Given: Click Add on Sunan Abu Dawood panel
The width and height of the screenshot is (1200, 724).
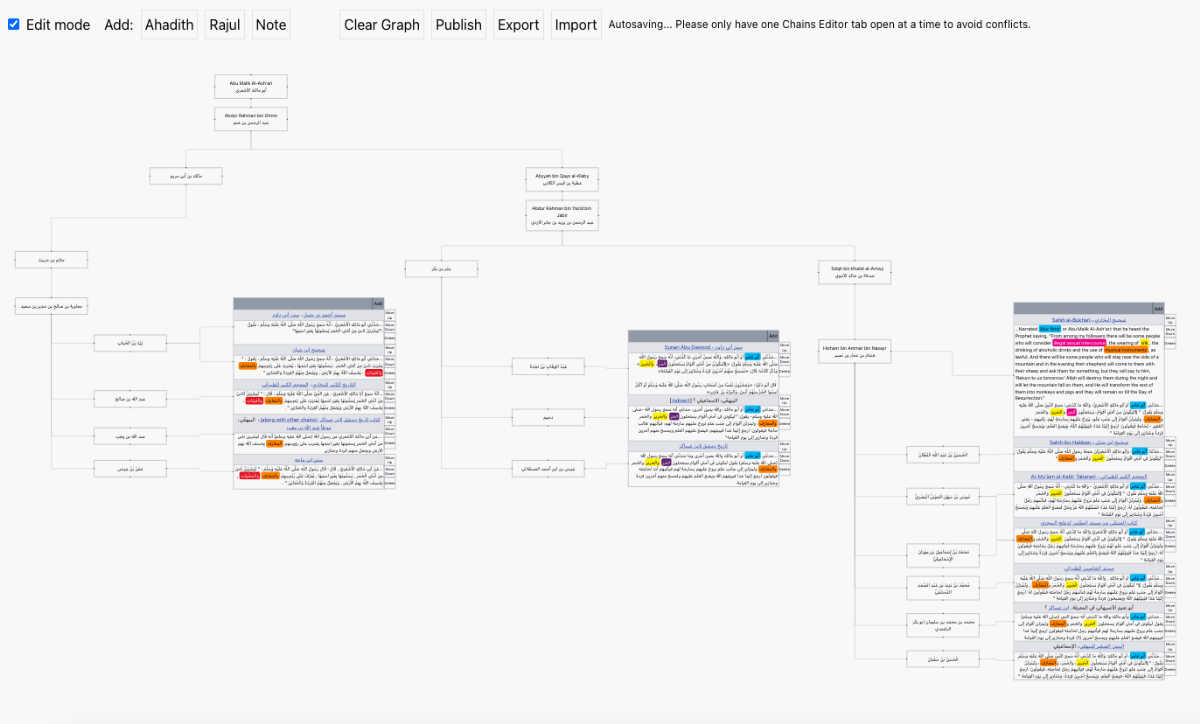Looking at the screenshot, I should point(772,336).
